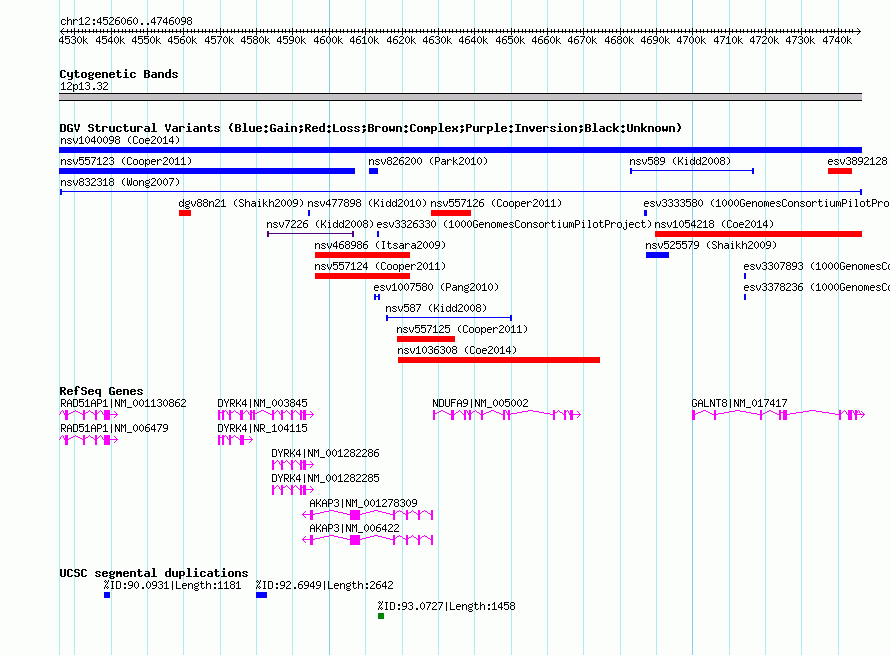The image size is (890, 655).
Task: Click the green %ID:93.0727 duplication block
Action: coord(381,616)
